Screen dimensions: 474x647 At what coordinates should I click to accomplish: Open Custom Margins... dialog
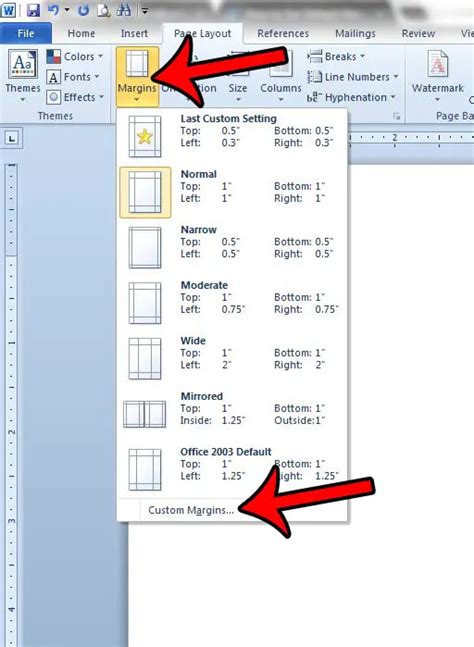pyautogui.click(x=191, y=510)
